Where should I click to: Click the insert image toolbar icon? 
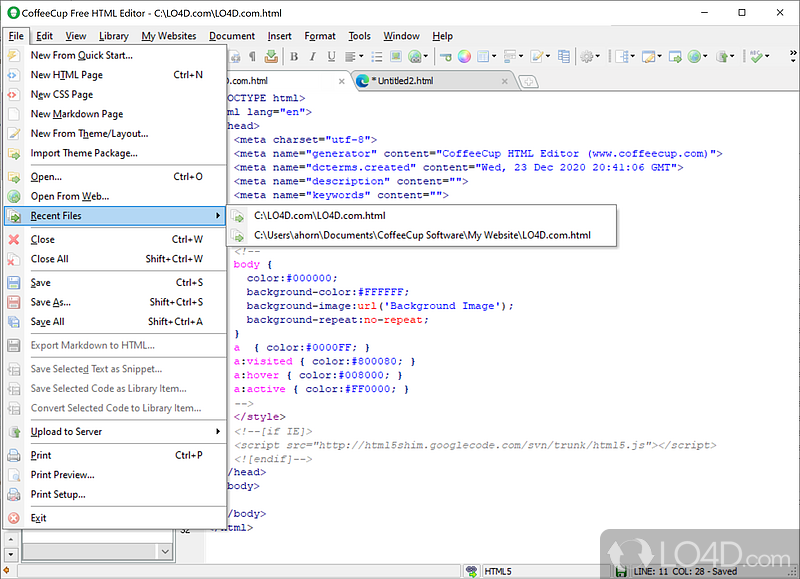point(397,58)
